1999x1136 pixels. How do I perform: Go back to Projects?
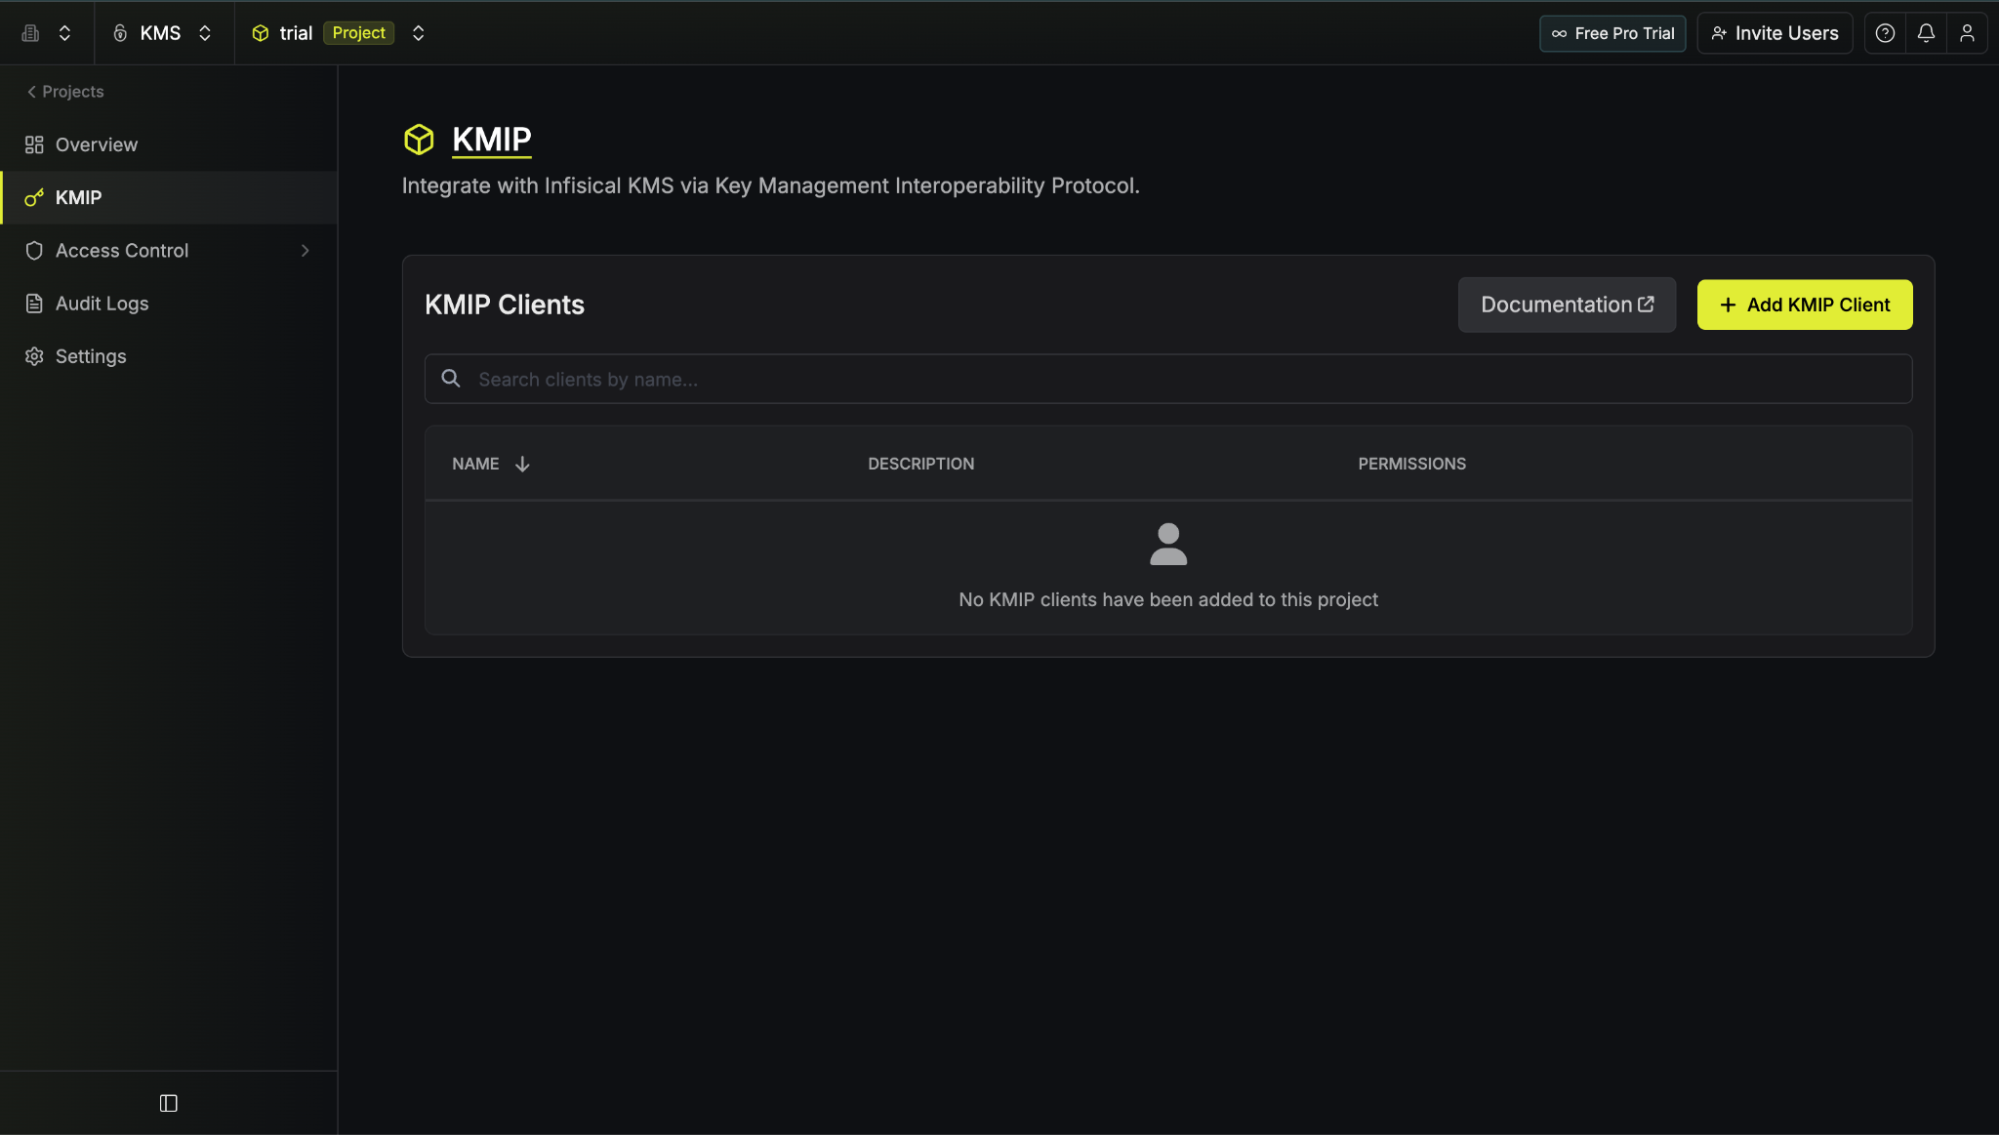point(65,91)
